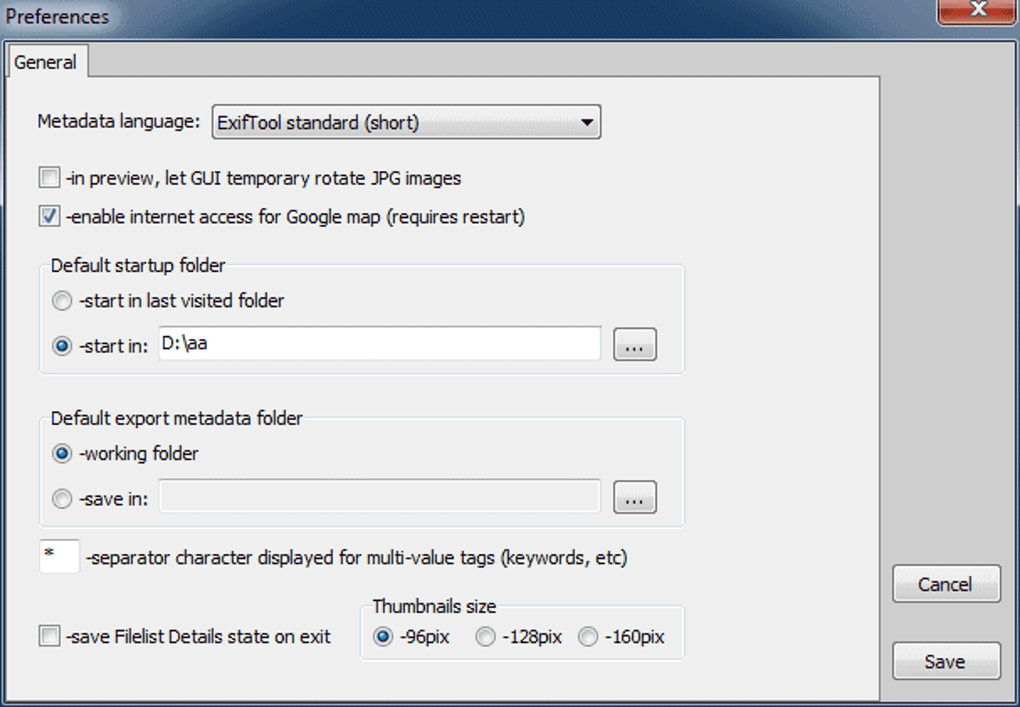Viewport: 1020px width, 707px height.
Task: Disable internet access for Google map
Action: [49, 216]
